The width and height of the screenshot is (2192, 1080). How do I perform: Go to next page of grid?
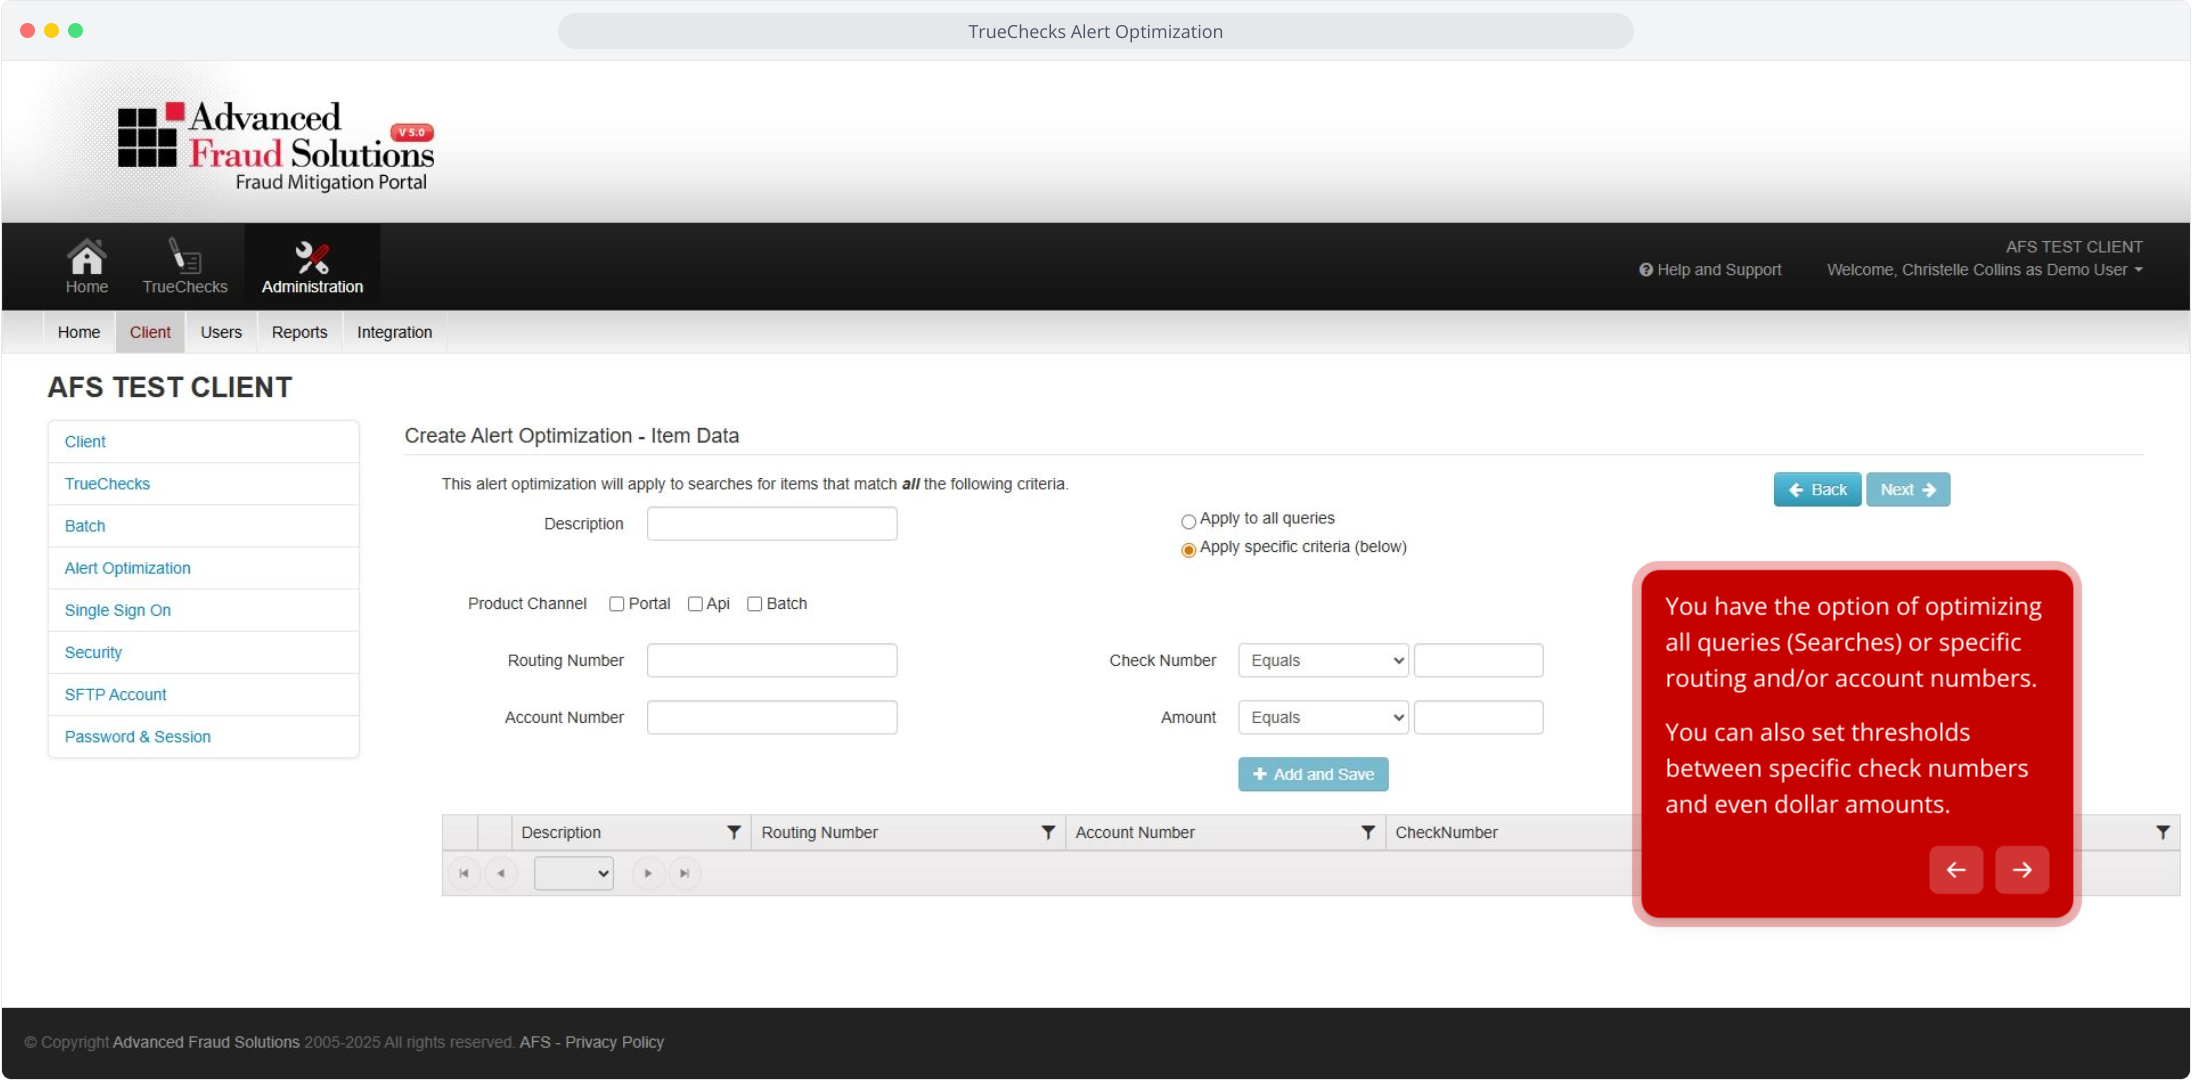click(648, 873)
